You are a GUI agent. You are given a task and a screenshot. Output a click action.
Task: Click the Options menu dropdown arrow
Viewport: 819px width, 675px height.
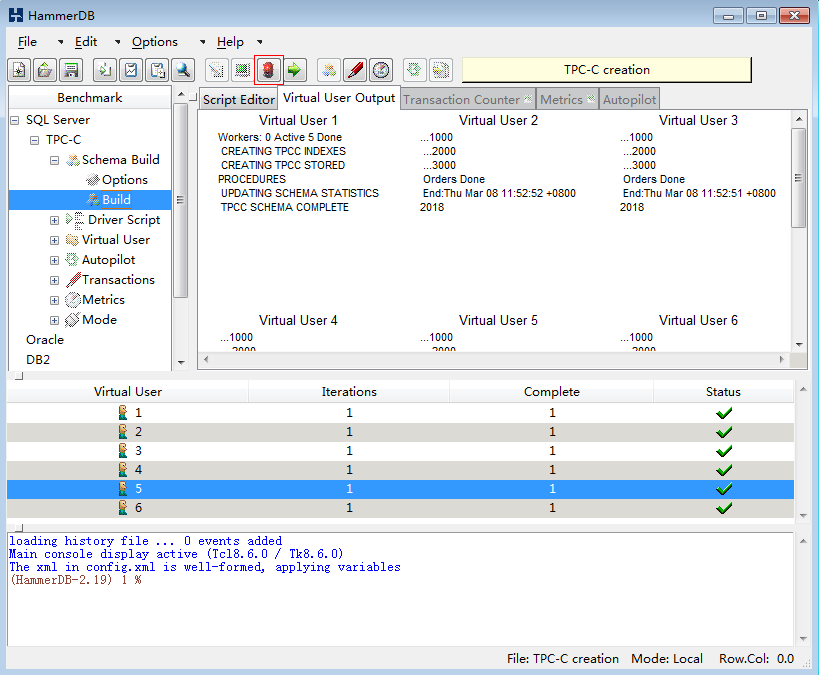203,42
